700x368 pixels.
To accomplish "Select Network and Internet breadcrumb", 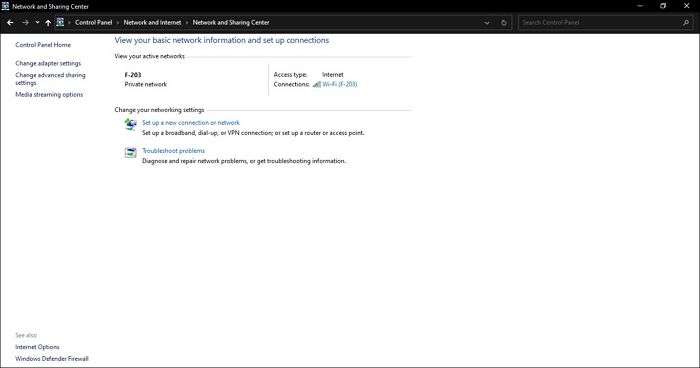I will (152, 22).
